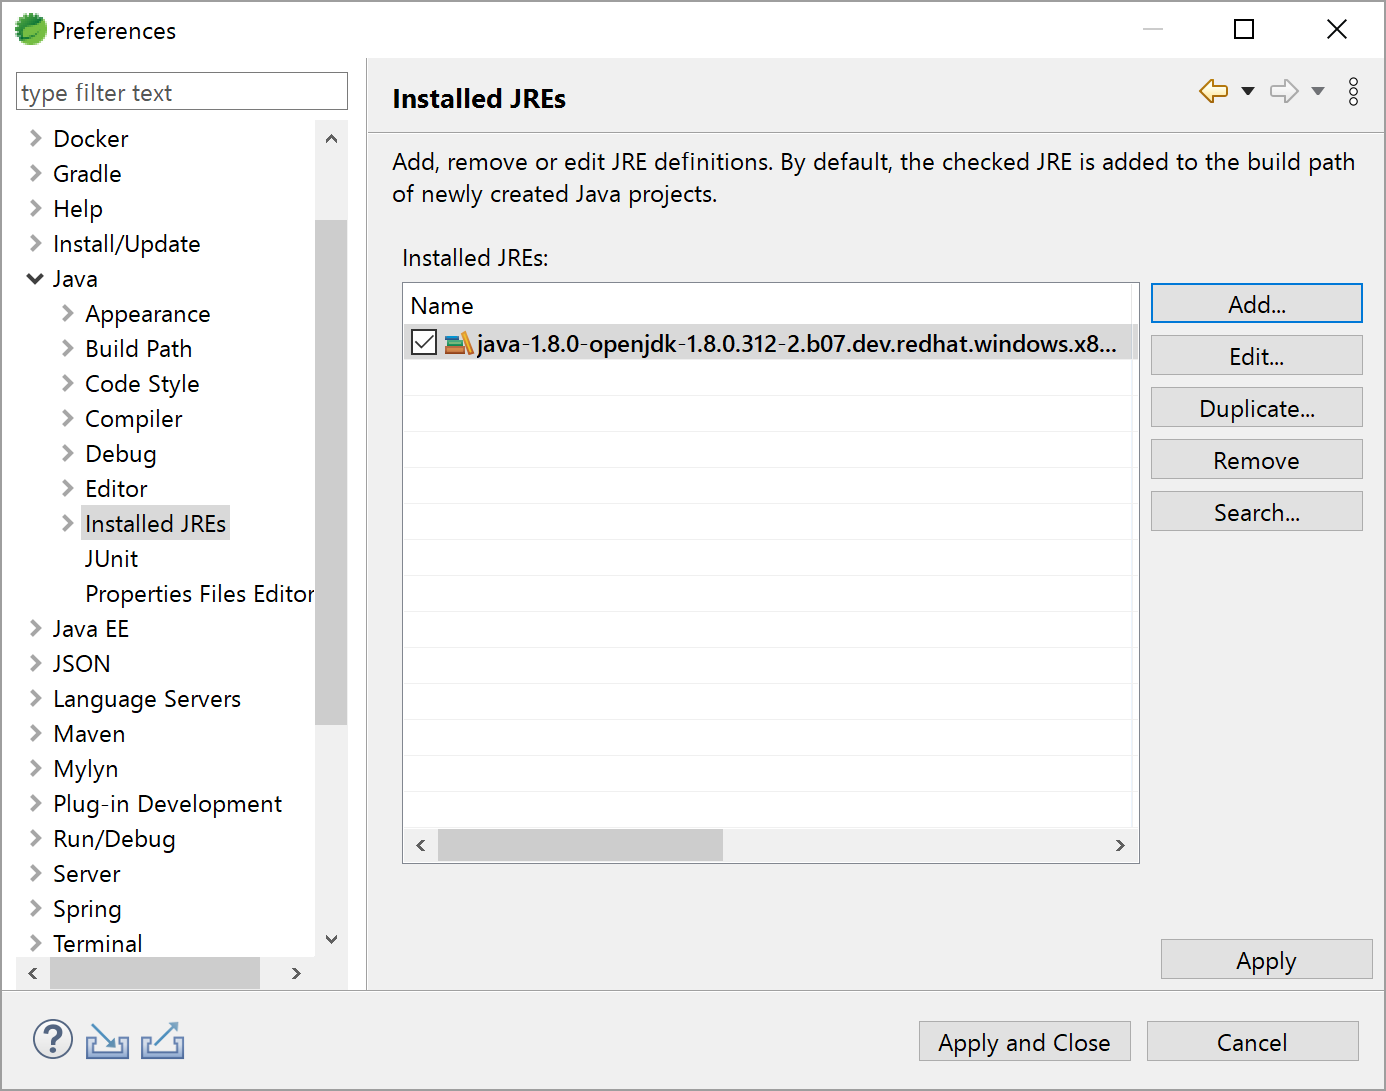The height and width of the screenshot is (1091, 1386).
Task: Expand the Maven preferences node
Action: pos(35,734)
